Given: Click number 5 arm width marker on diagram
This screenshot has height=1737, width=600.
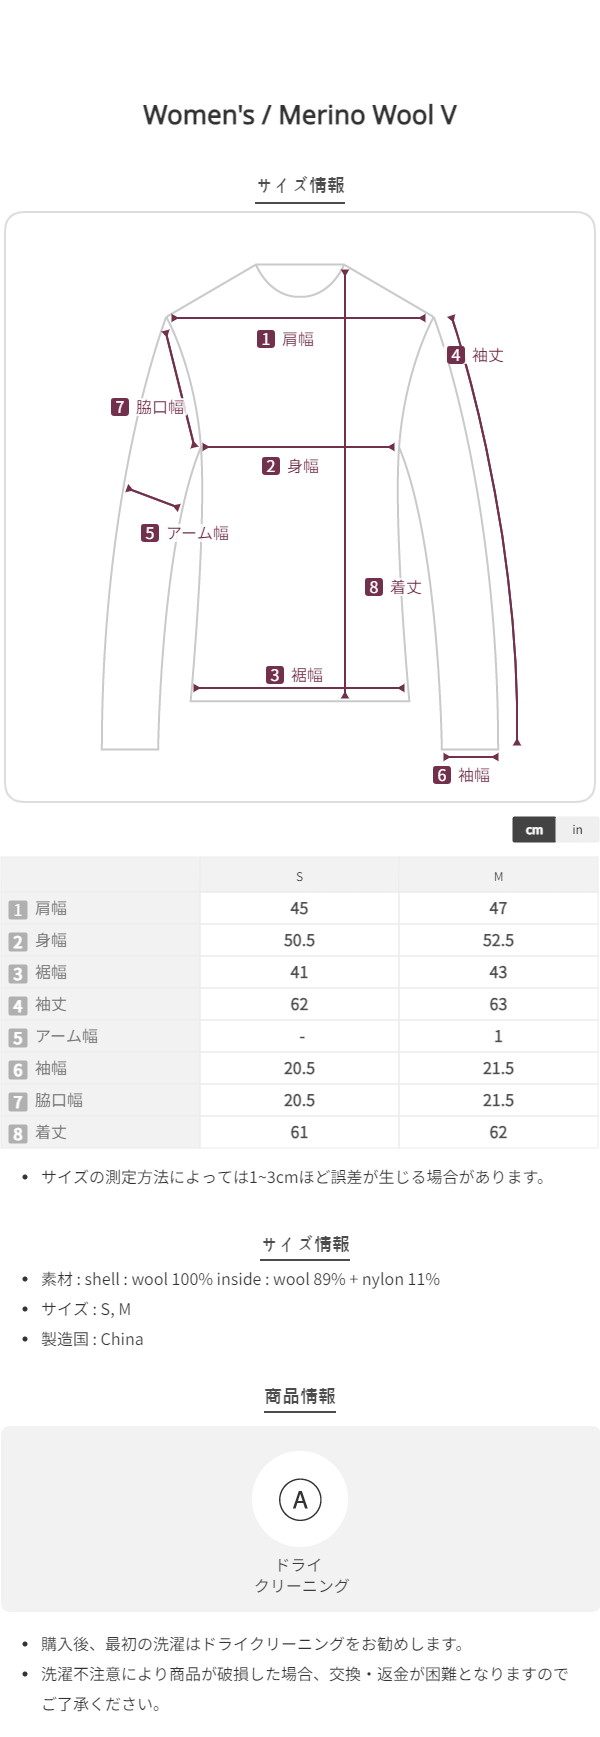Looking at the screenshot, I should coord(150,533).
